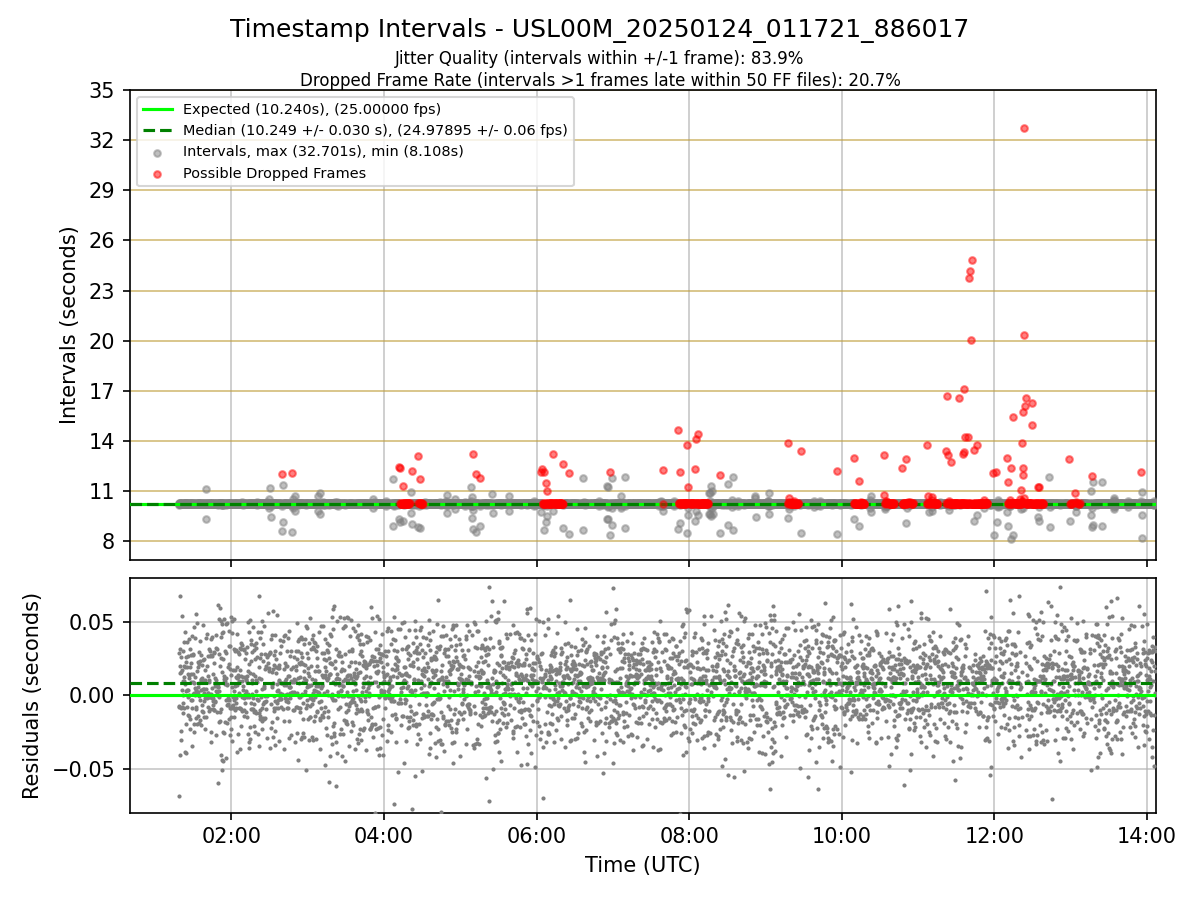This screenshot has height=900, width=1200.
Task: Click the plot title 'Timestamp Intervals - USL00M_20250124_011721_886017'
Action: [599, 29]
